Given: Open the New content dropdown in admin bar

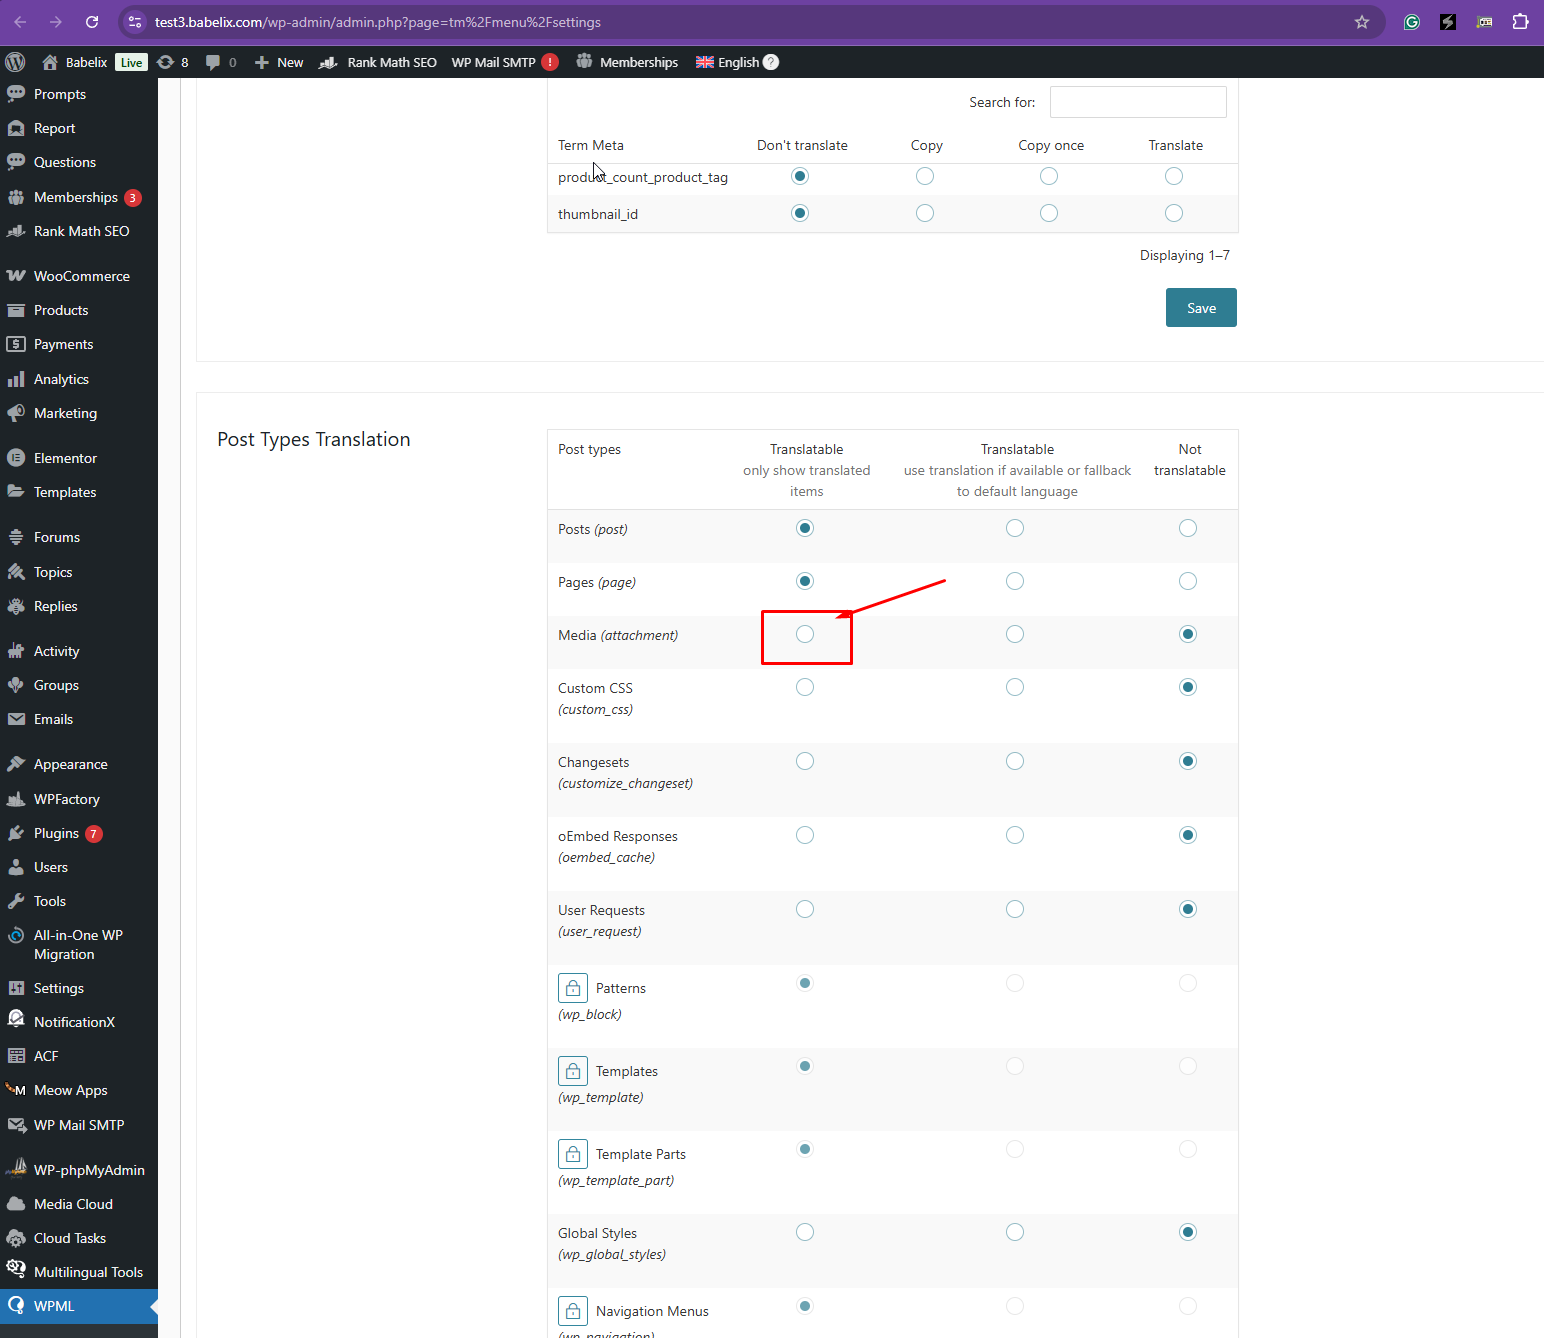Looking at the screenshot, I should point(279,62).
